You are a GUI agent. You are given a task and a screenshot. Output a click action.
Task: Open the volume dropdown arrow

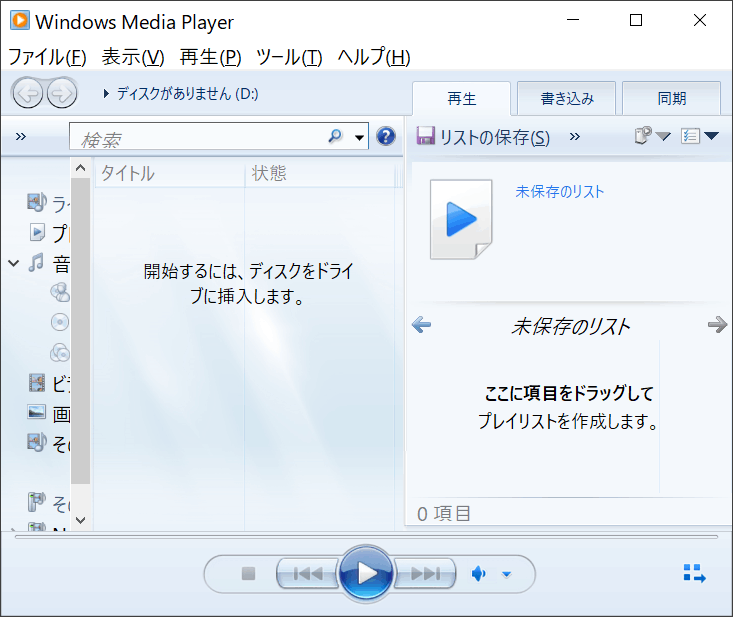click(506, 574)
